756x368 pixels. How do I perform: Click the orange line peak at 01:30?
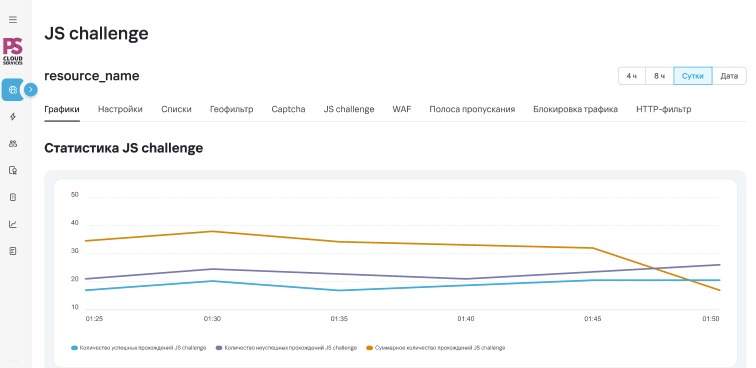click(213, 232)
